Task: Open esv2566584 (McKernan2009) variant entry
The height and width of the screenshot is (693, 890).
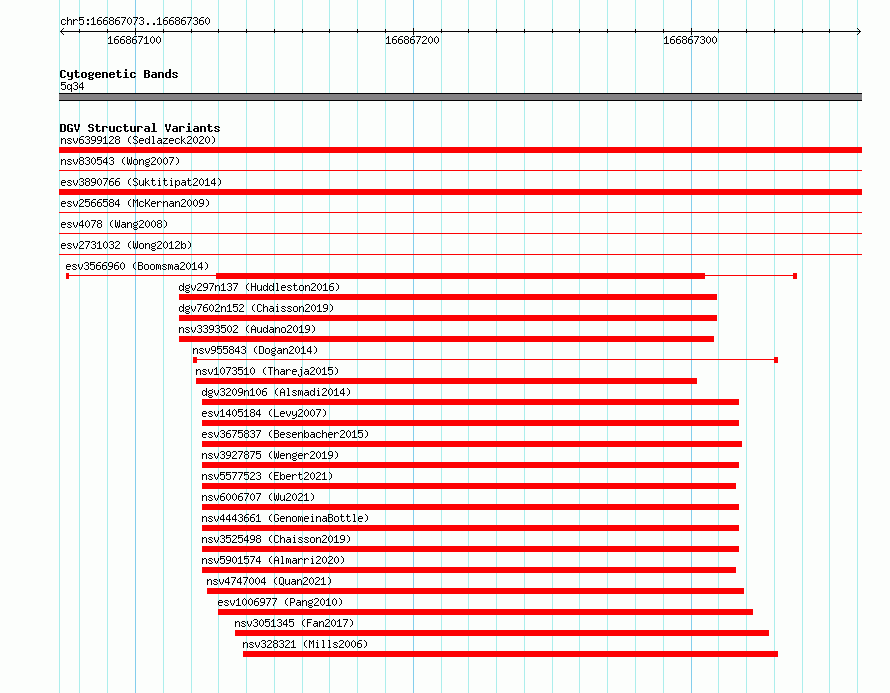Action: click(135, 203)
